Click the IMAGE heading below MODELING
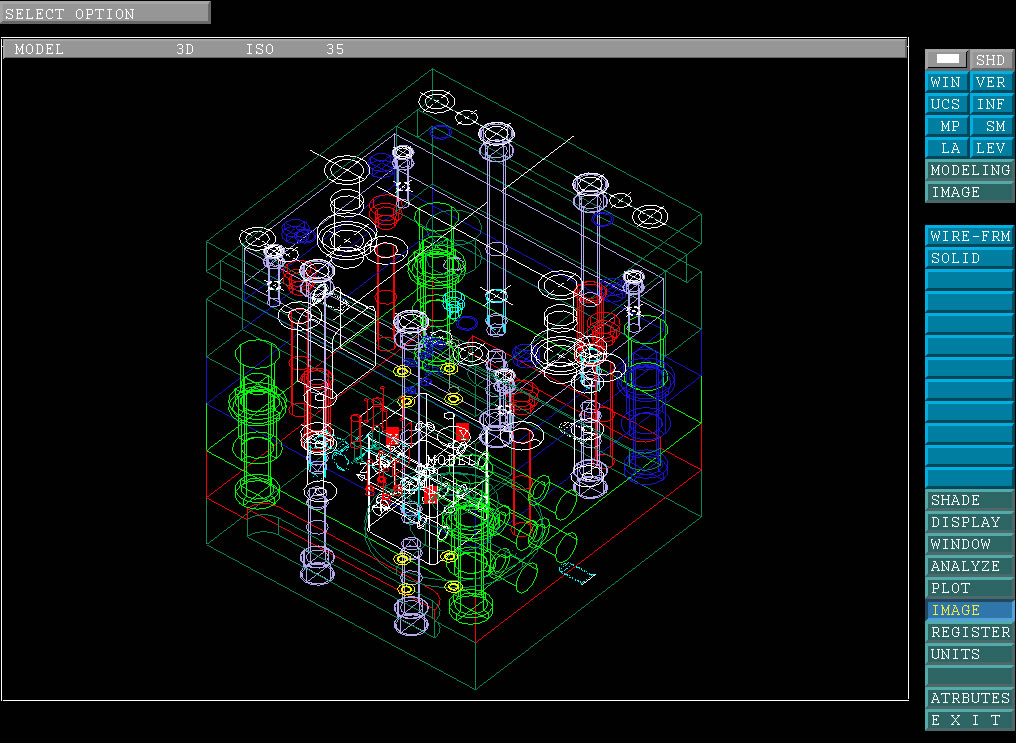Screen dimensions: 1016x743 pos(969,192)
